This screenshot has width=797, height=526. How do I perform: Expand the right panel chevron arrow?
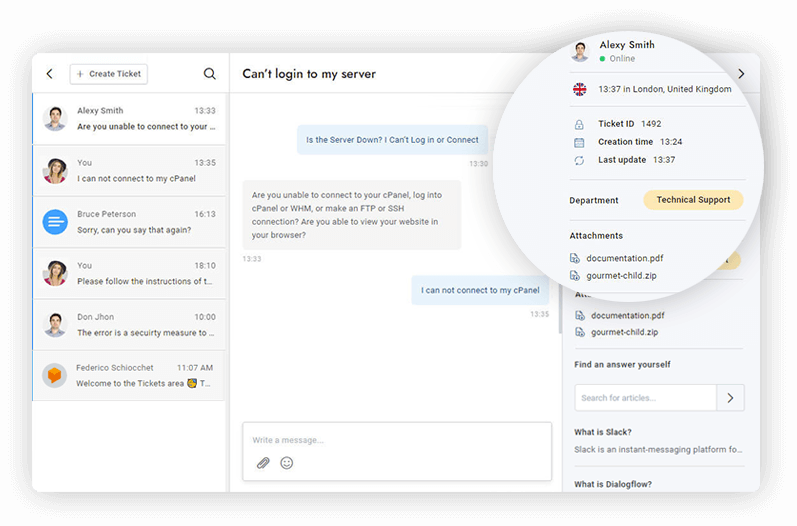pyautogui.click(x=741, y=74)
